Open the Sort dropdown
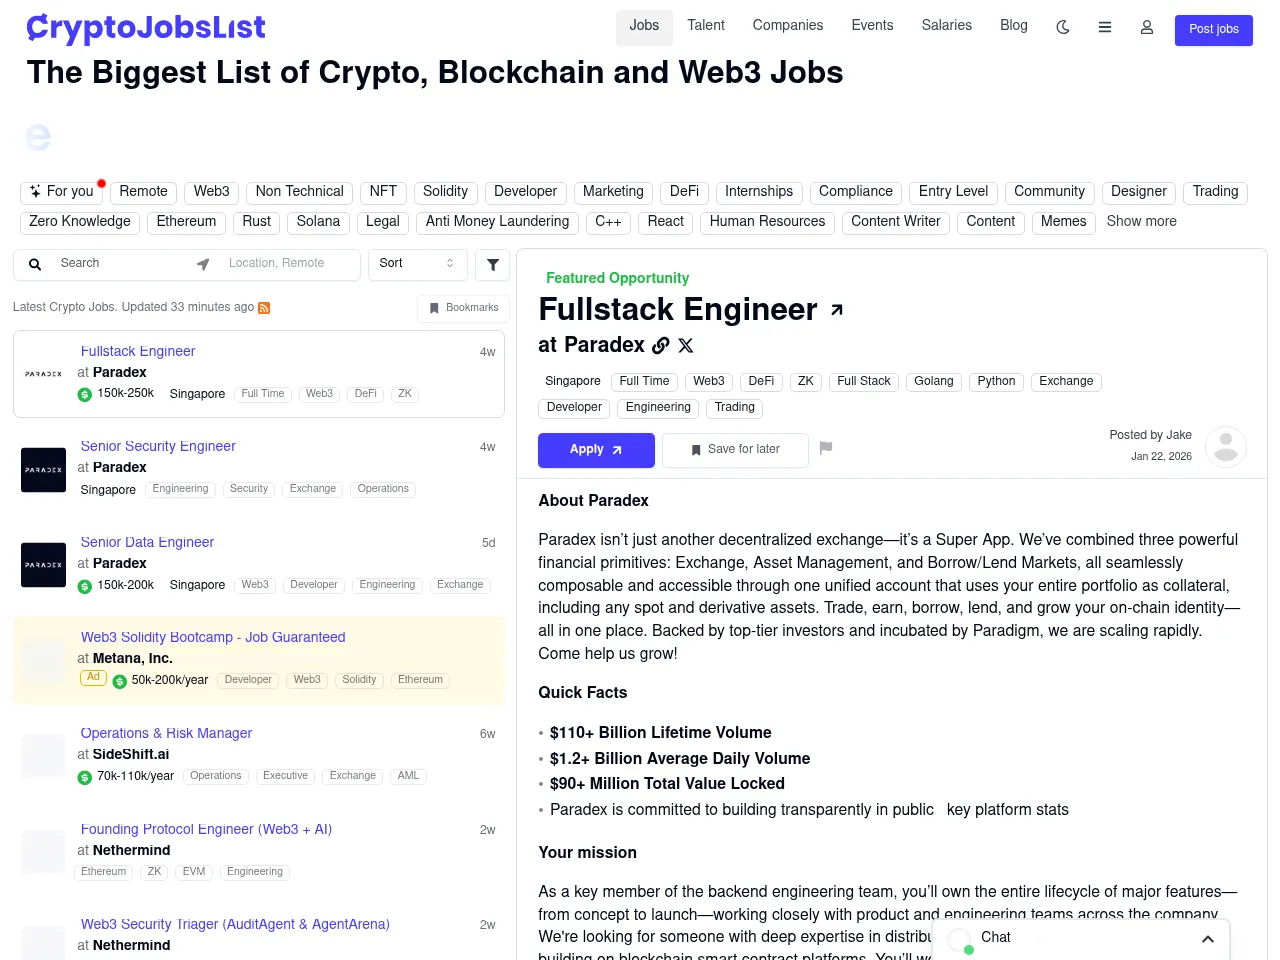The width and height of the screenshot is (1280, 960). click(x=417, y=264)
